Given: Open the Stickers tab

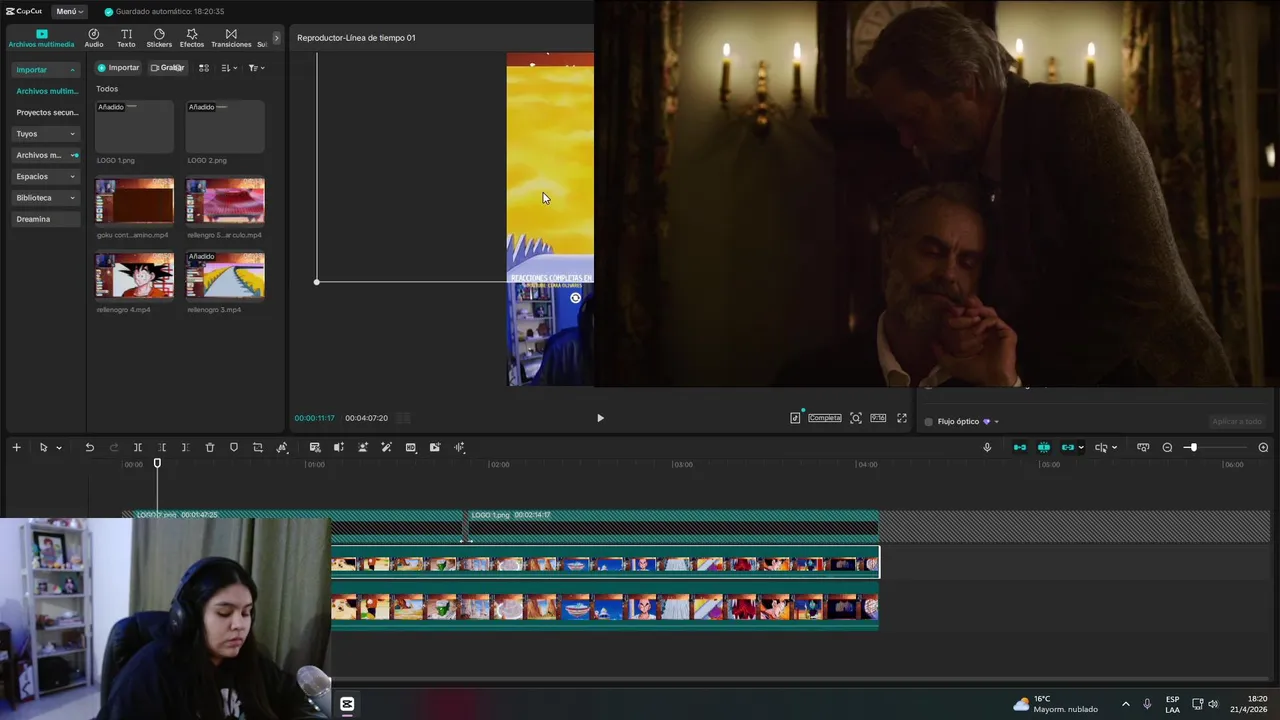Looking at the screenshot, I should (159, 38).
